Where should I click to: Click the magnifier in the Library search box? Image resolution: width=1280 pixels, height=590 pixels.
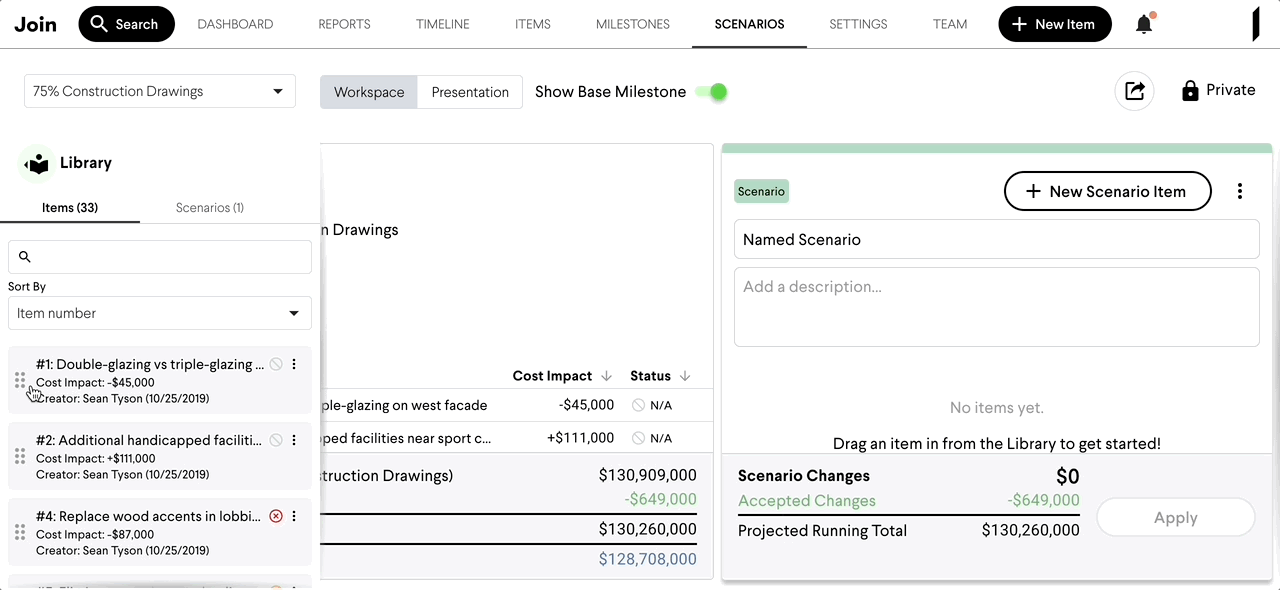[25, 256]
